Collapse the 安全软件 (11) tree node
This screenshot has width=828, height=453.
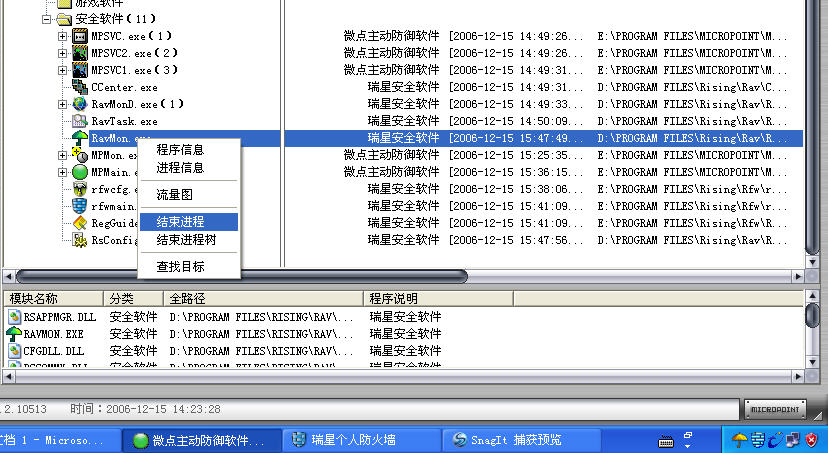click(46, 20)
